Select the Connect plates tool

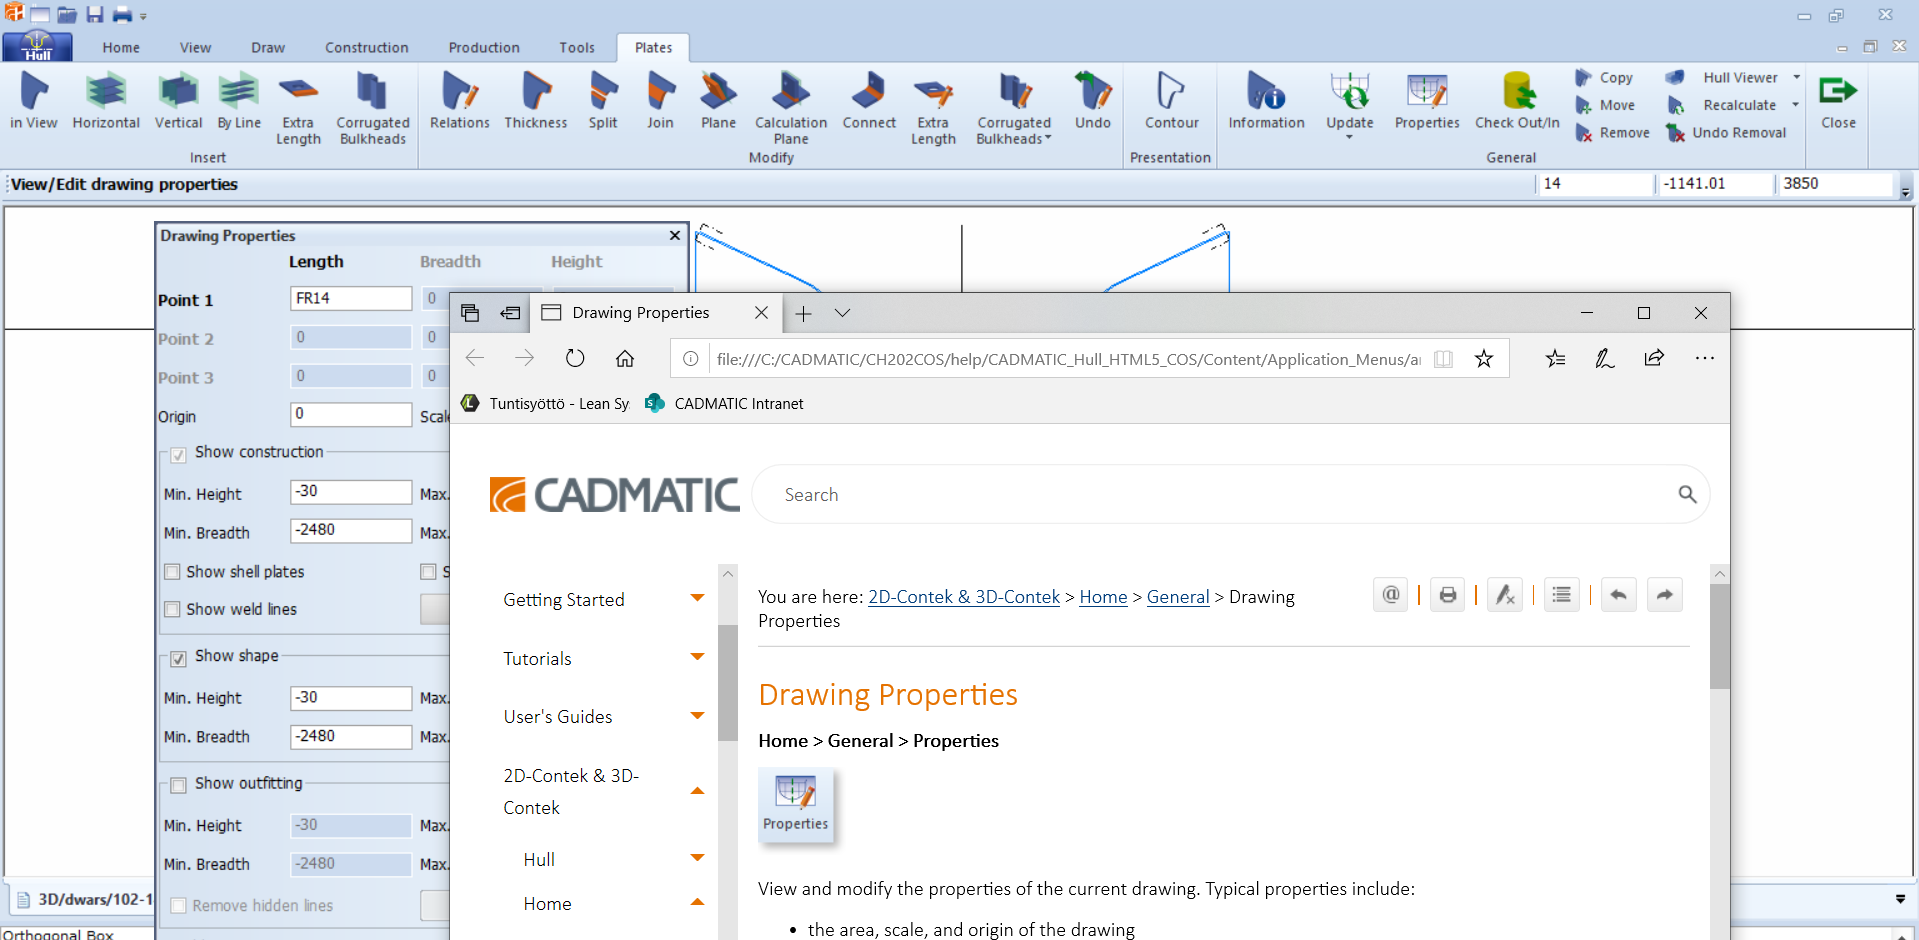(x=869, y=100)
